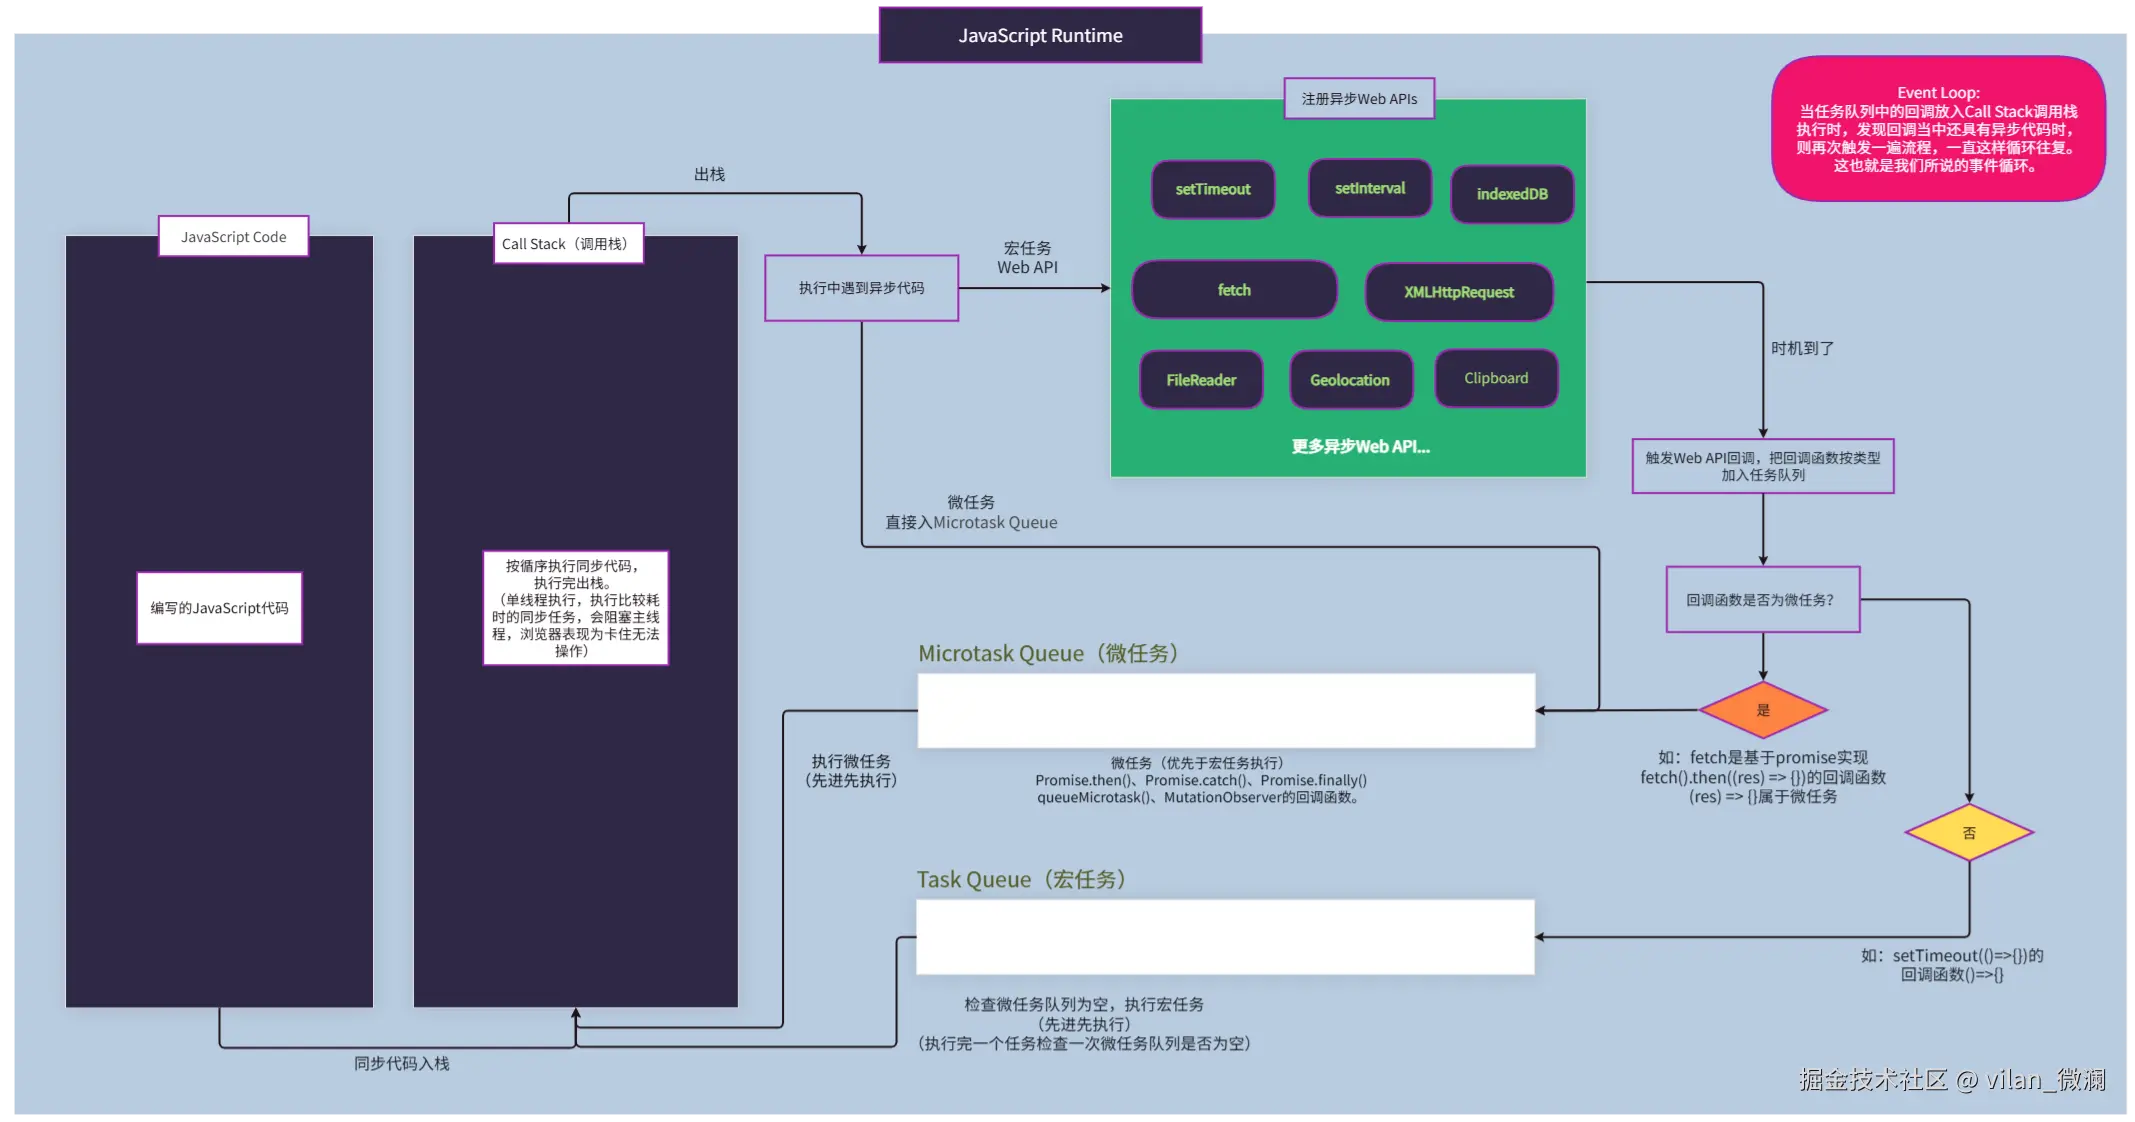Image resolution: width=2135 pixels, height=1122 pixels.
Task: Select the setInterval pill node
Action: point(1369,188)
